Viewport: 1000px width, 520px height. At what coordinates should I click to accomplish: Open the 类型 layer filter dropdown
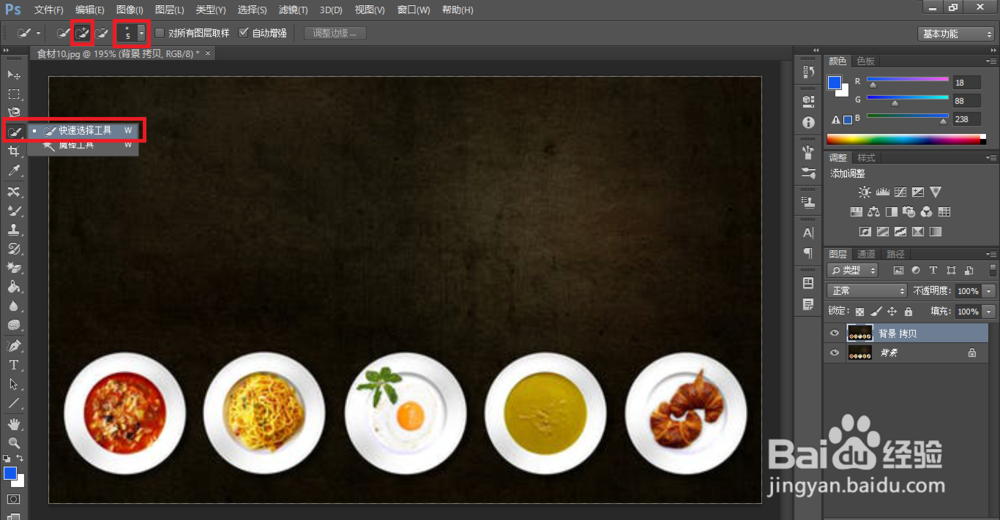tap(853, 271)
